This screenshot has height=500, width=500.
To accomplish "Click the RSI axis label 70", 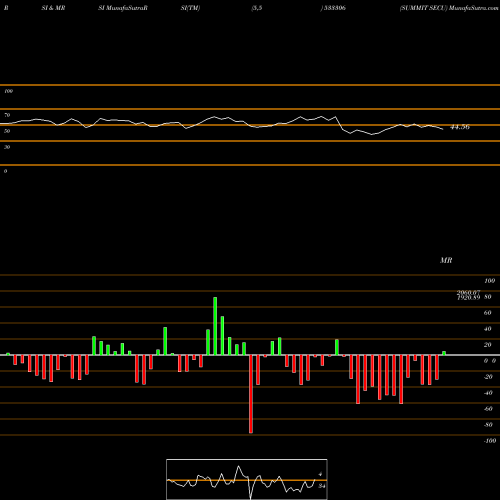I will click(x=7, y=115).
